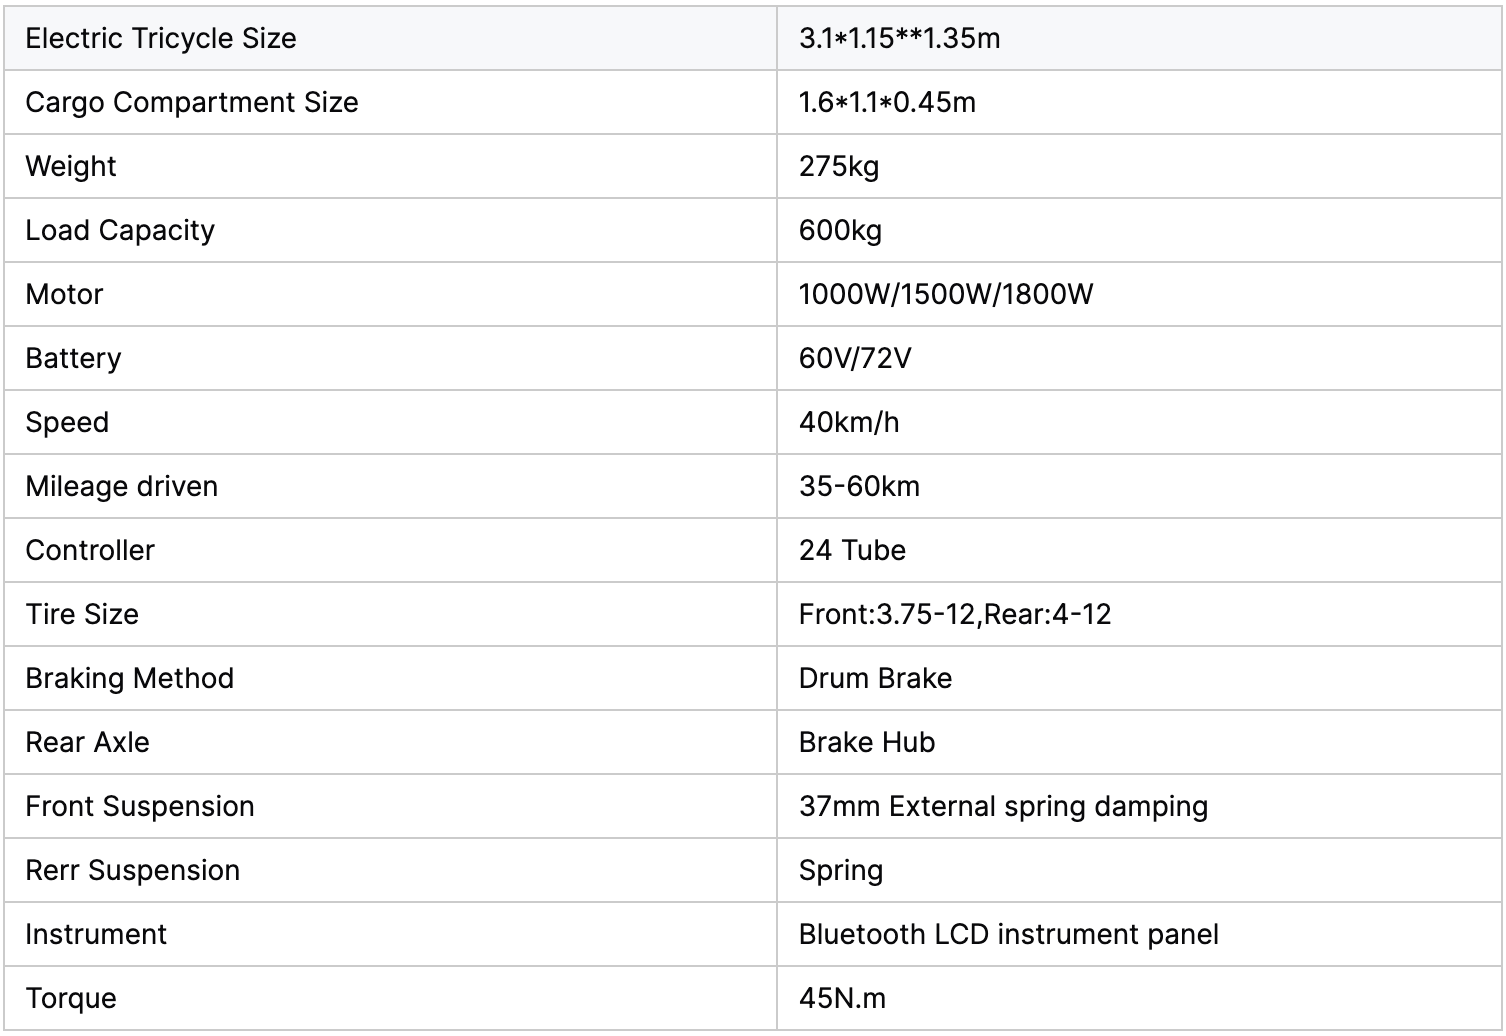Select the 600kg load value
The width and height of the screenshot is (1506, 1036).
[x=840, y=230]
